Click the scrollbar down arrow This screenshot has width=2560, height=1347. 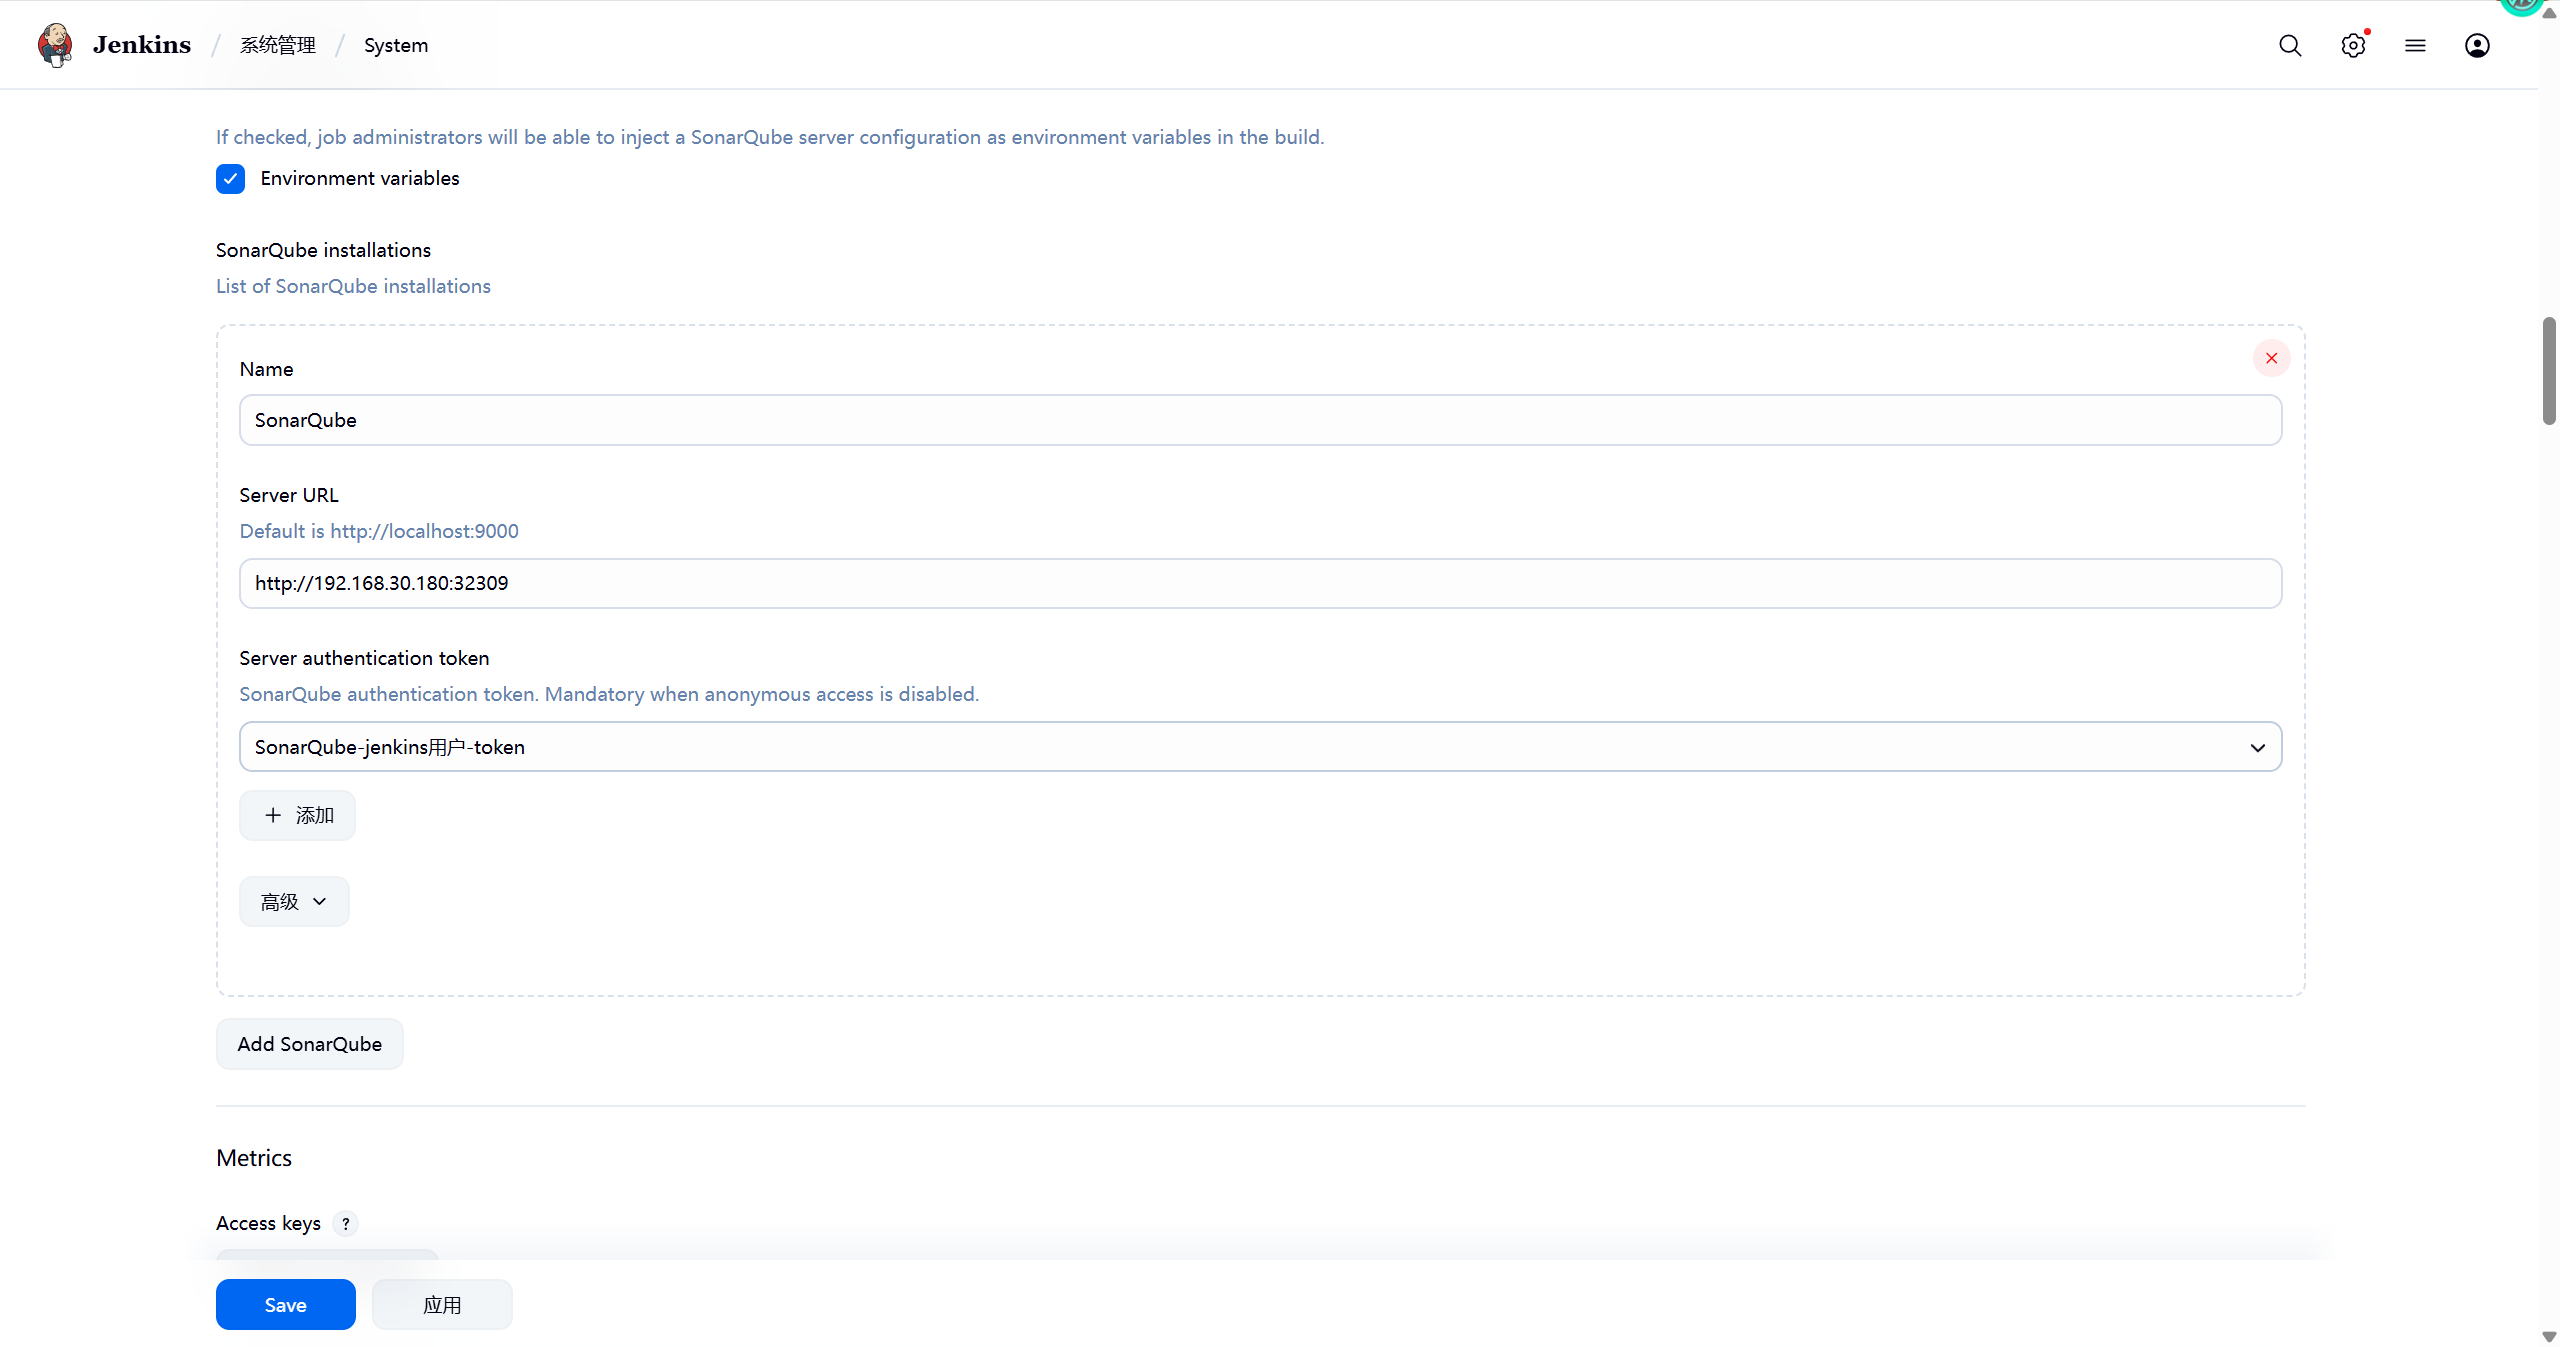point(2549,1337)
